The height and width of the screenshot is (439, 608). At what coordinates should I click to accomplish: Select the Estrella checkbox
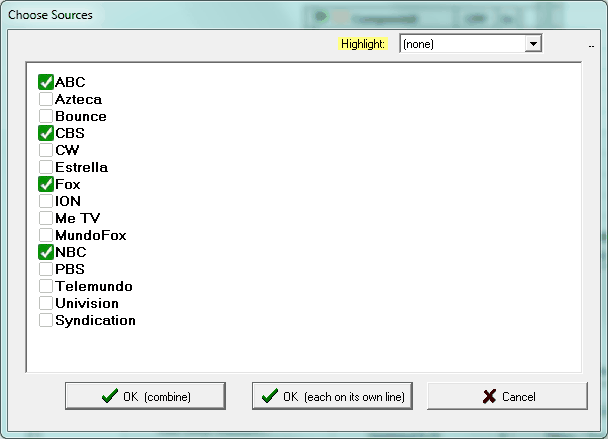point(46,167)
